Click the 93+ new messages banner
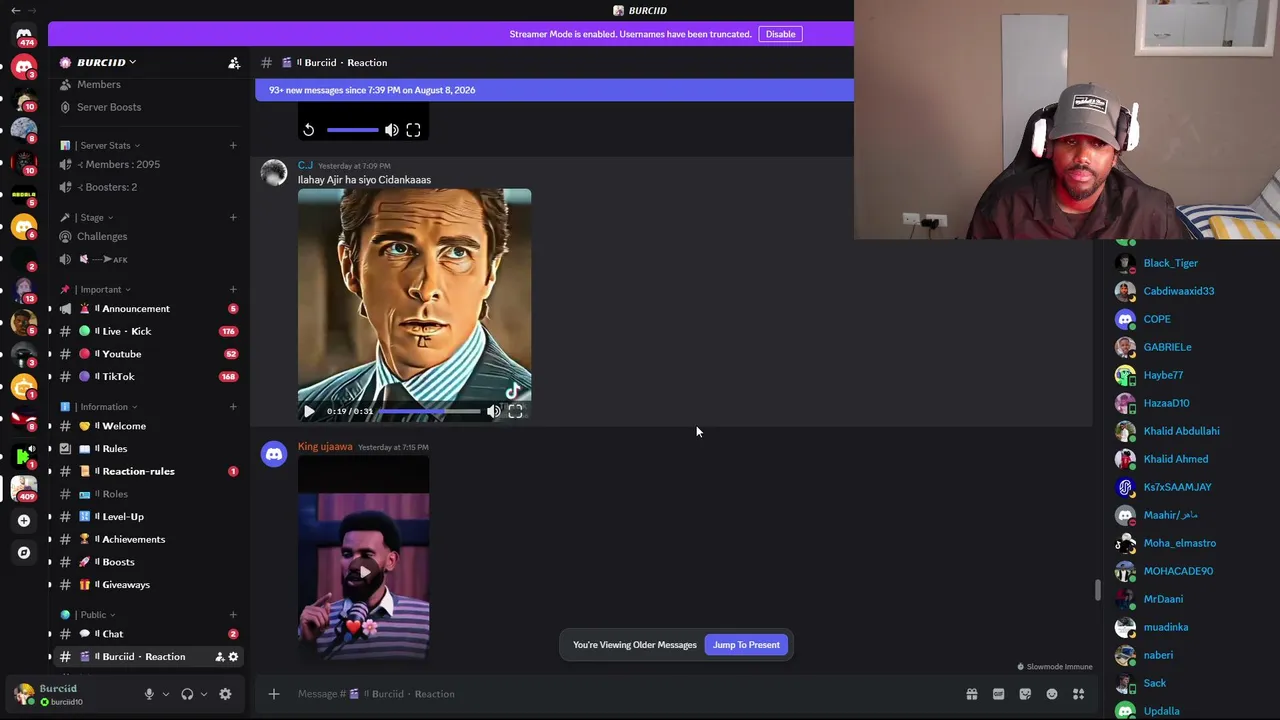 coord(554,90)
